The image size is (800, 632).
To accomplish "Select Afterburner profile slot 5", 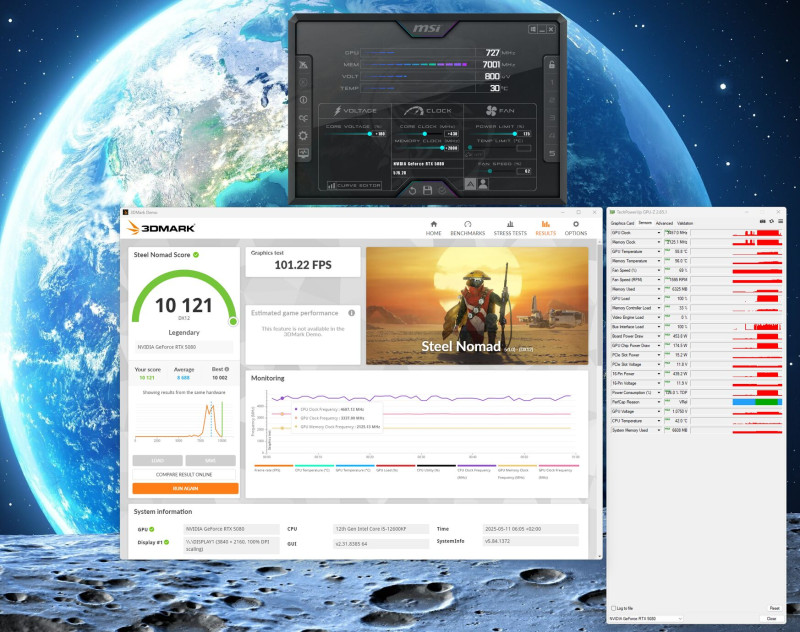I will point(552,153).
